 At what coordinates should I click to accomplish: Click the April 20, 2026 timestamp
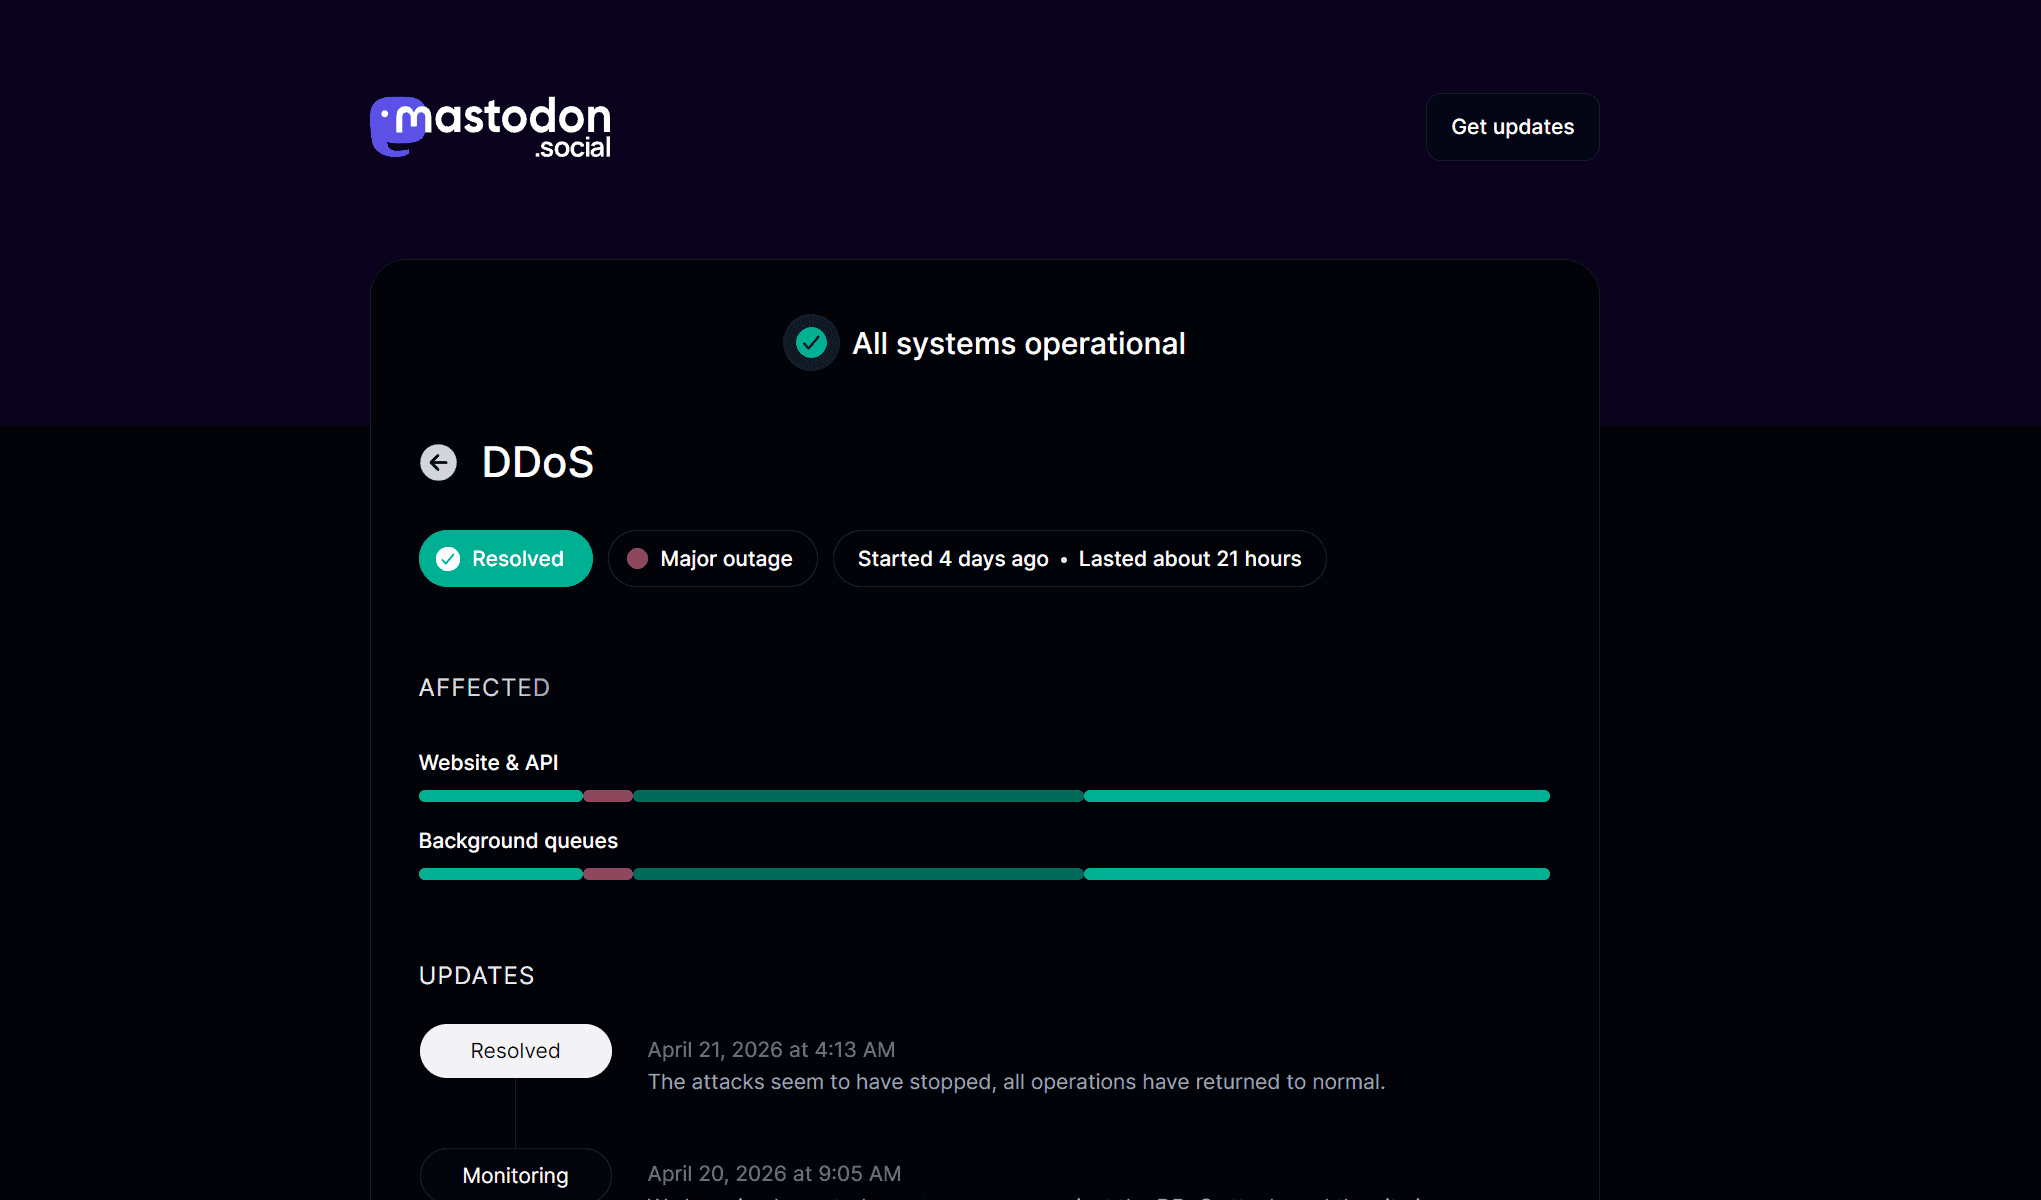774,1173
